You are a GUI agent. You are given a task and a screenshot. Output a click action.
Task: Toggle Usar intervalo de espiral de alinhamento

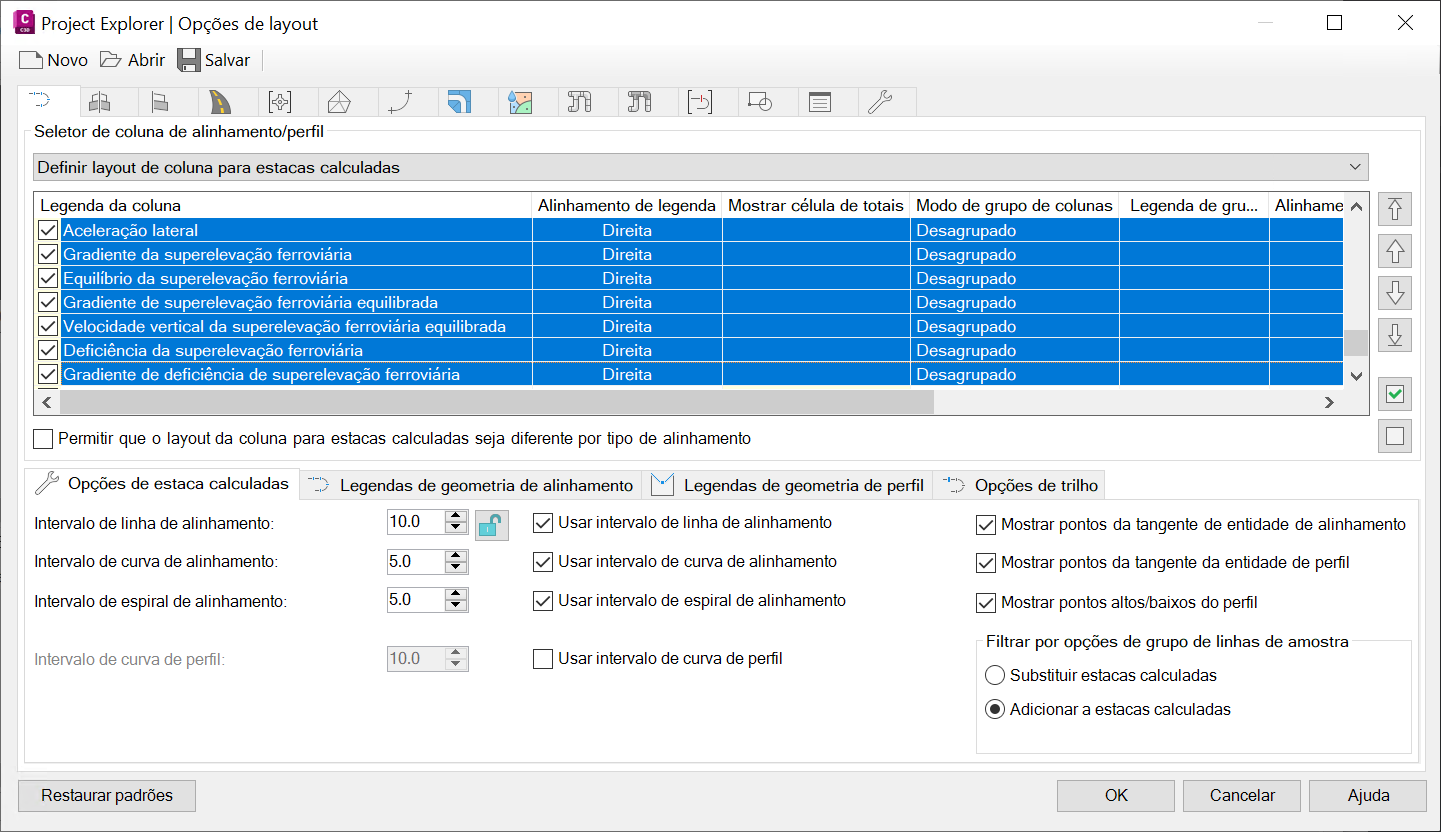(543, 601)
